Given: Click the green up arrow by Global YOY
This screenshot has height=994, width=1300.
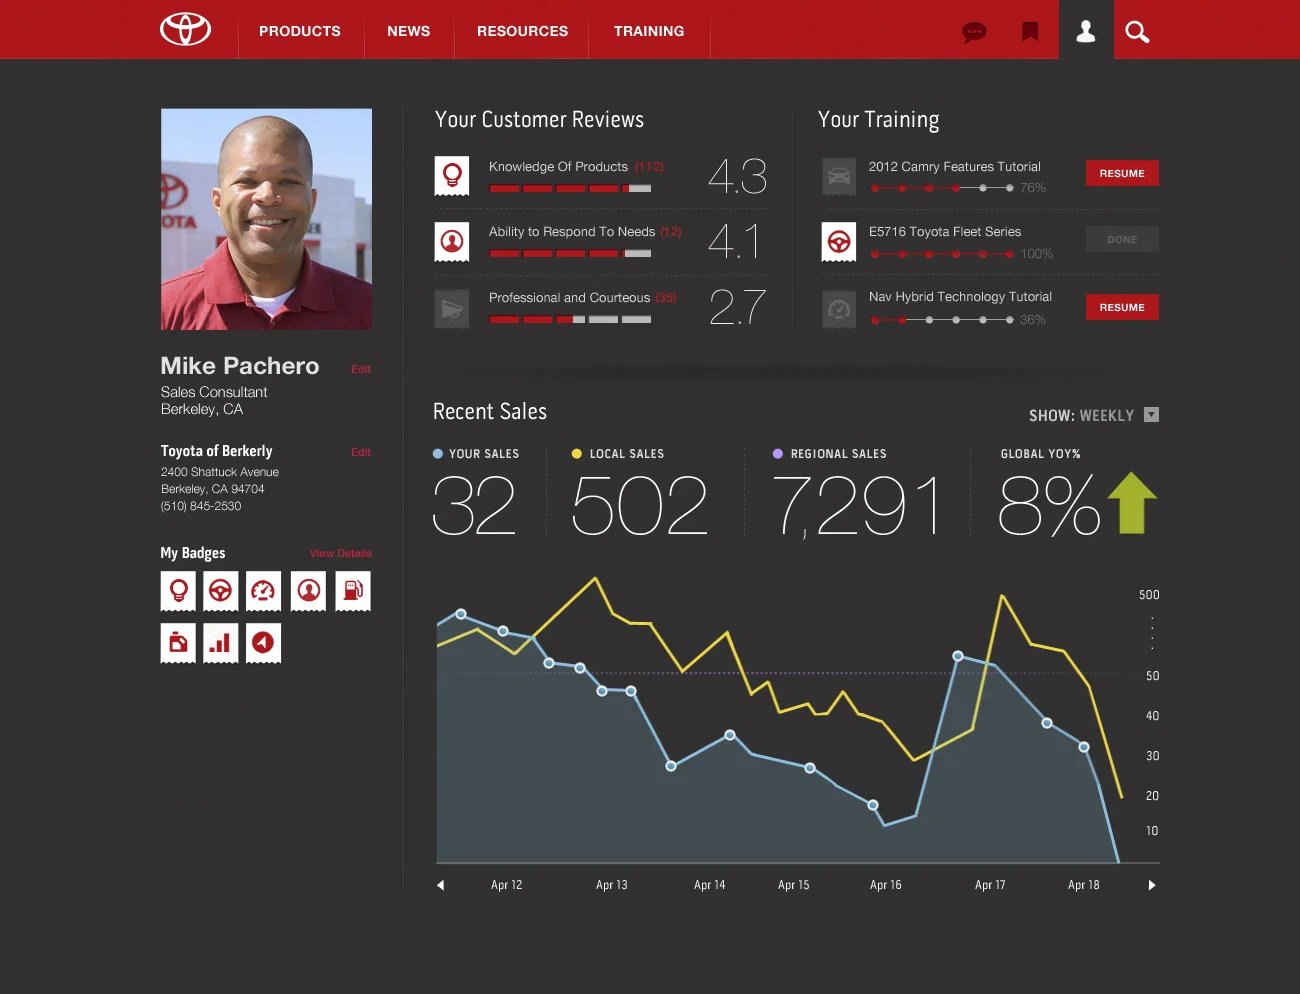Looking at the screenshot, I should [1132, 502].
